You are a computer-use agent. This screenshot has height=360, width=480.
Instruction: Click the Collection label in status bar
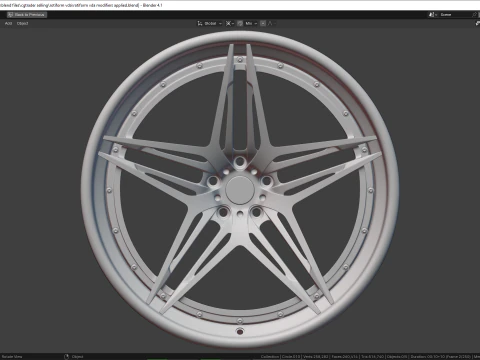tap(270, 357)
